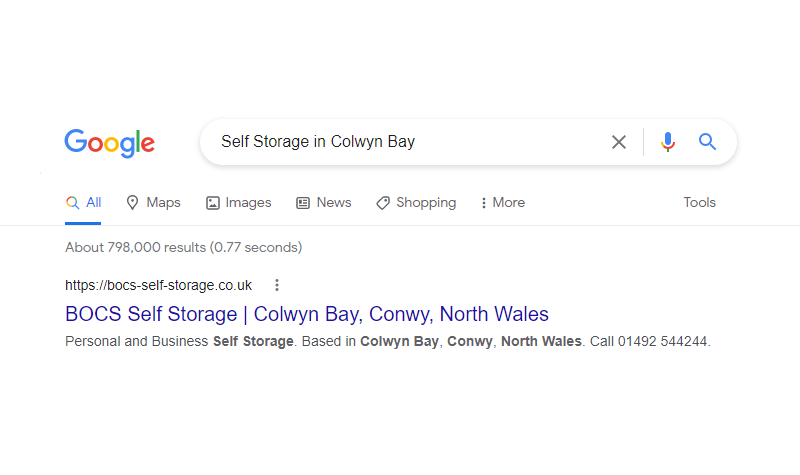Image resolution: width=800 pixels, height=475 pixels.
Task: Clear the search query with the X icon
Action: click(x=619, y=142)
